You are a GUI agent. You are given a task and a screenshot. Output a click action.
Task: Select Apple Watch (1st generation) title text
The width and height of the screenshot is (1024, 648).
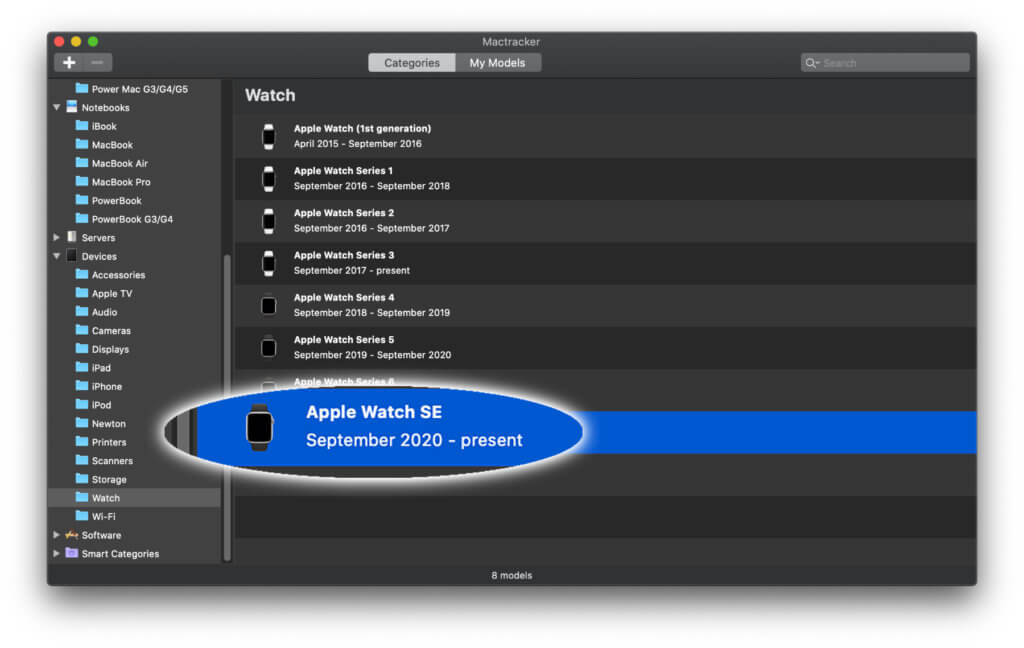[x=362, y=129]
